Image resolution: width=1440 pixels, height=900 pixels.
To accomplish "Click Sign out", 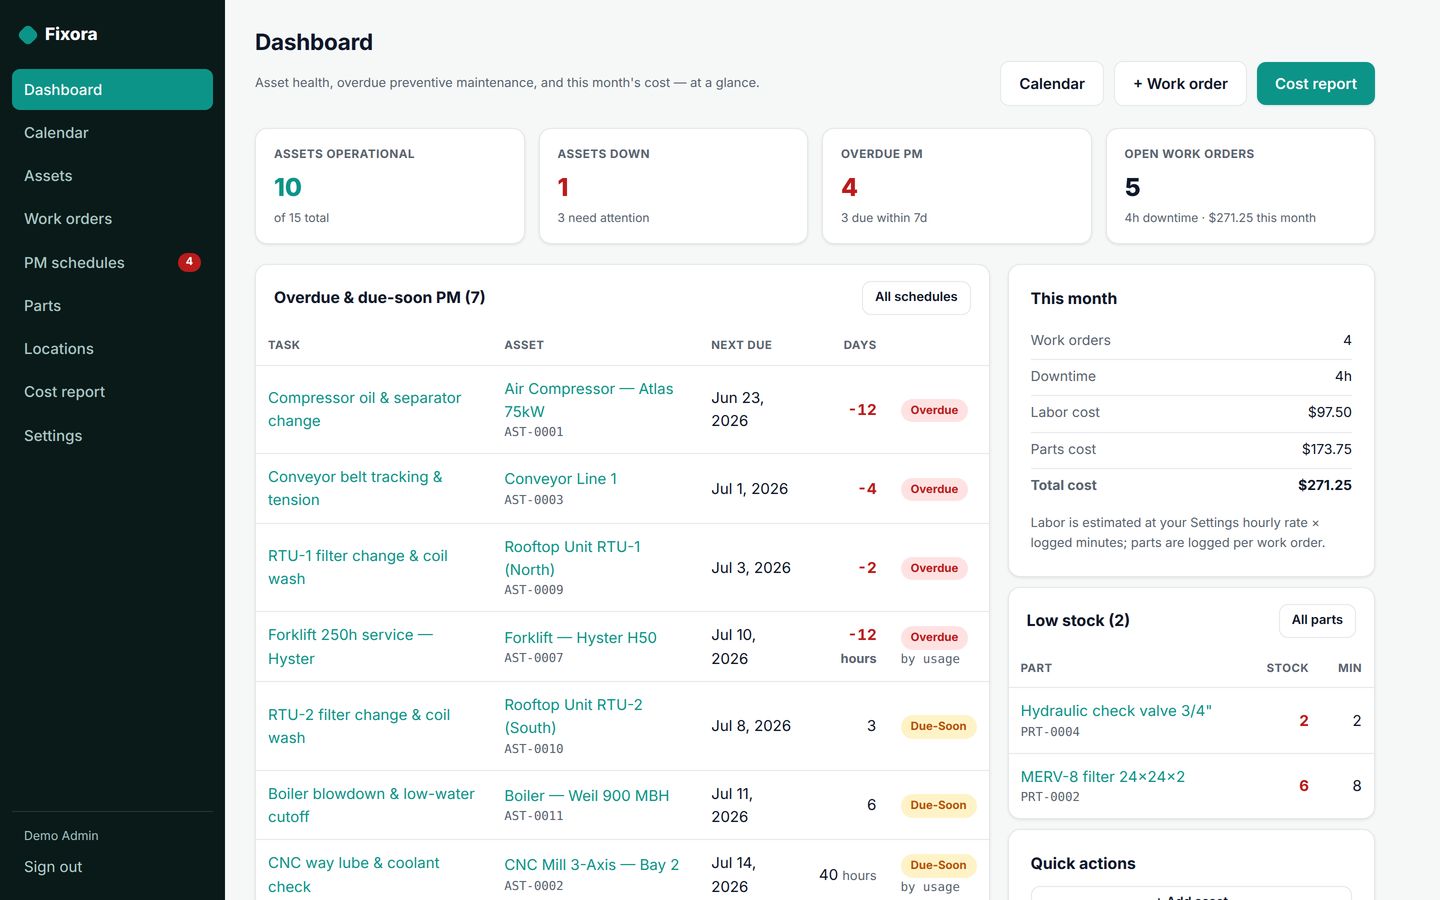I will tap(53, 867).
